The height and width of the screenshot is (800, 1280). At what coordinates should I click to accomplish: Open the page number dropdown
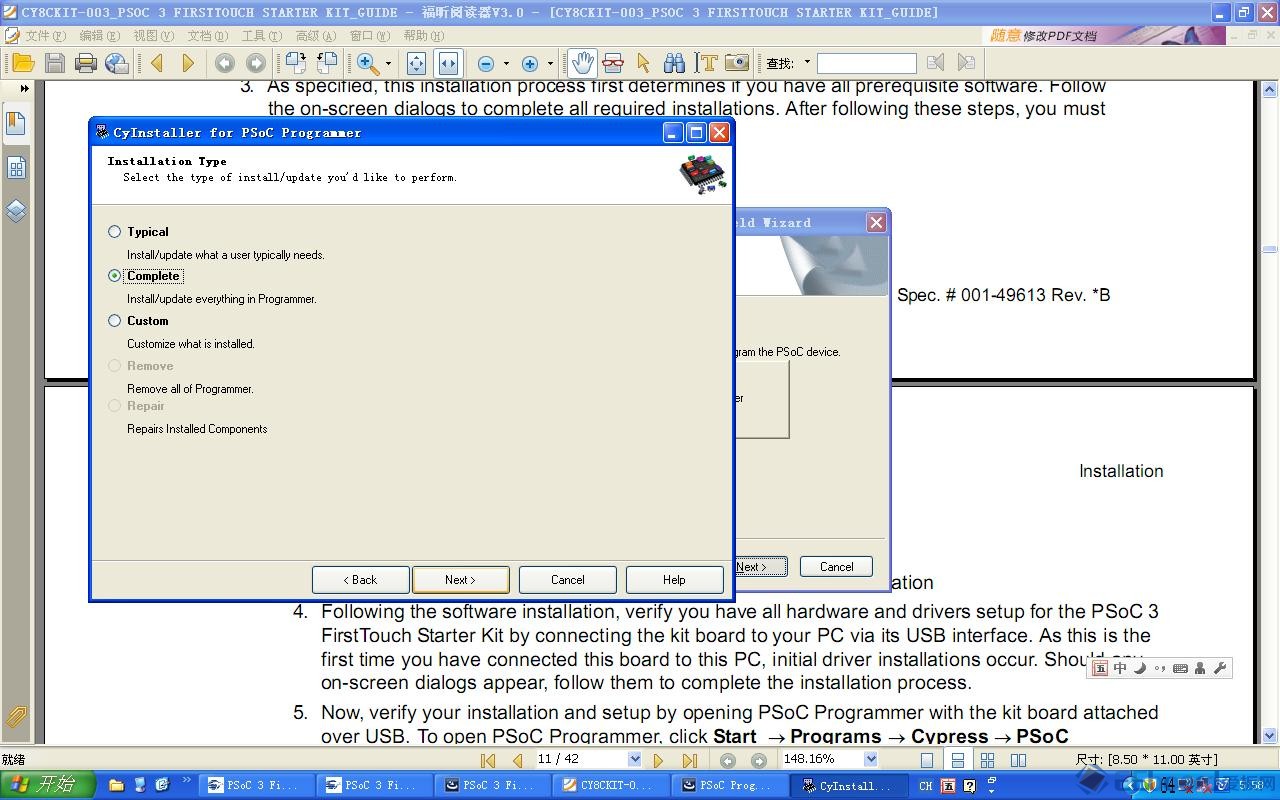pyautogui.click(x=634, y=759)
